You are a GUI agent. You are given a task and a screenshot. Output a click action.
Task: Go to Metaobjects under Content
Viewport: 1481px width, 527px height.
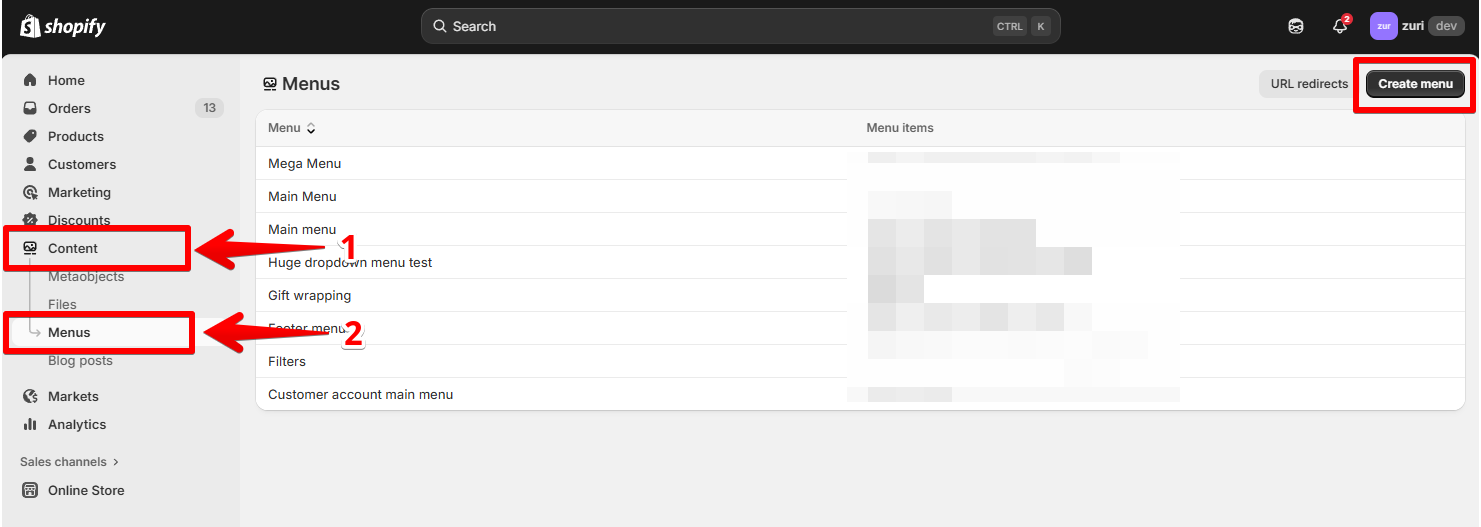(86, 276)
